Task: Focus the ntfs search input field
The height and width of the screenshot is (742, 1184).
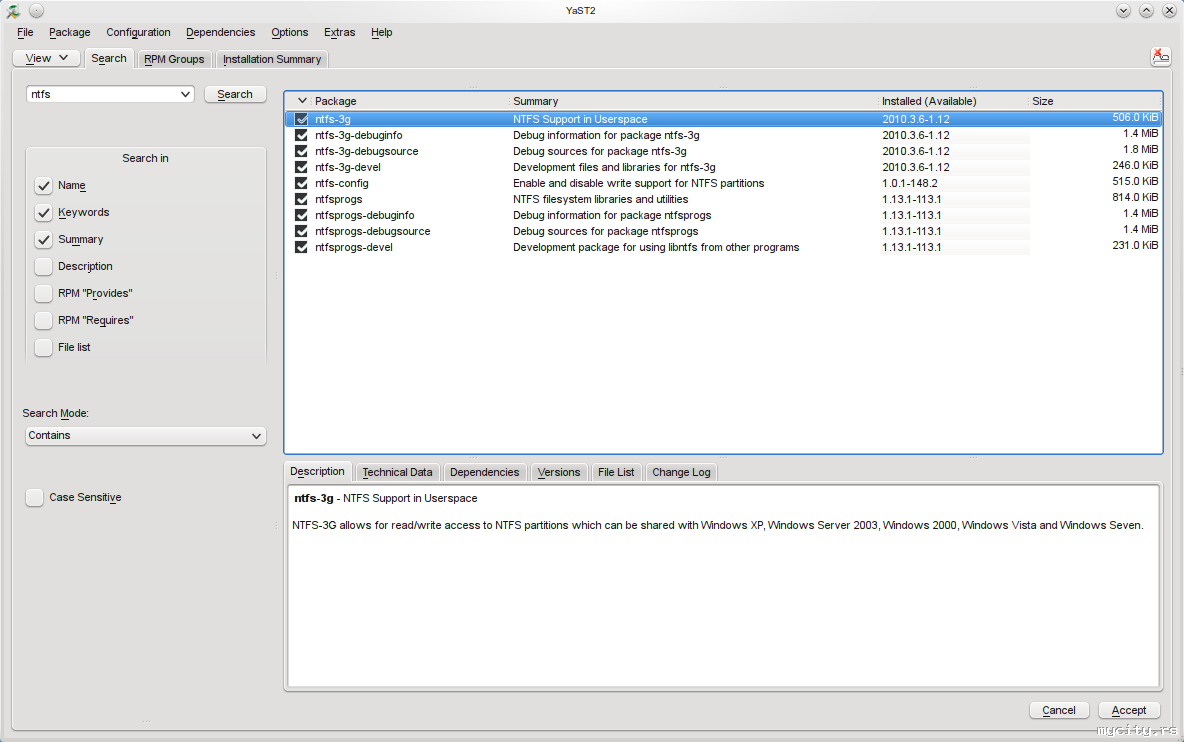Action: pos(103,94)
